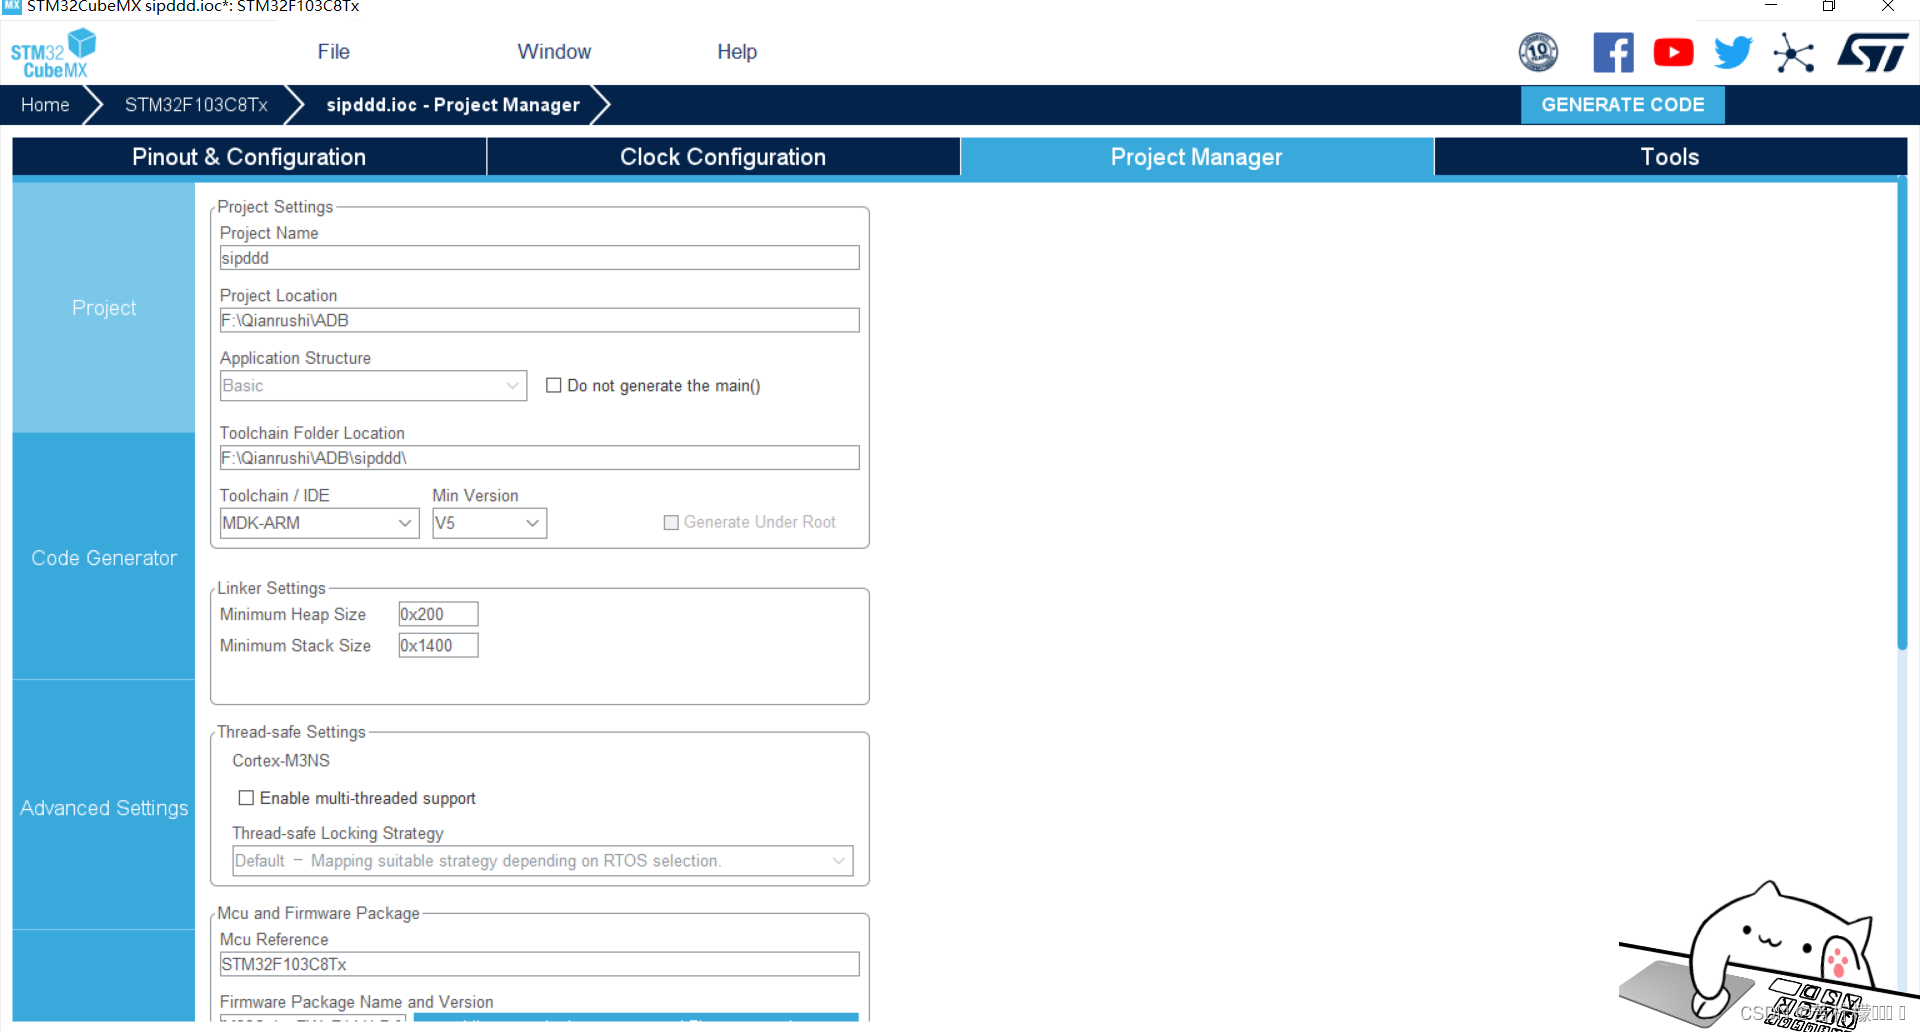
Task: Click the STM32CubeMX logo icon
Action: tap(53, 53)
